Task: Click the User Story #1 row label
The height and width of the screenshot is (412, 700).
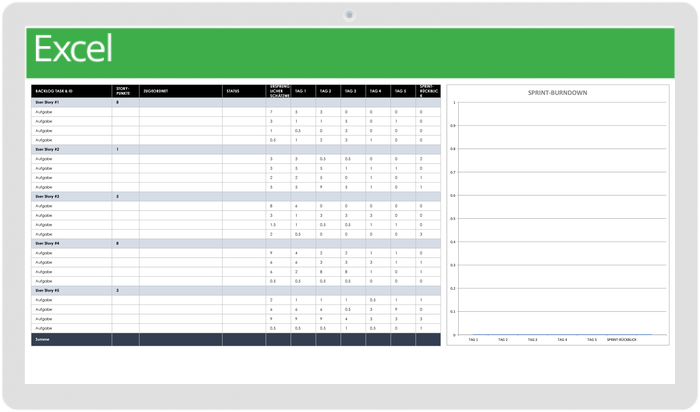Action: pyautogui.click(x=47, y=103)
